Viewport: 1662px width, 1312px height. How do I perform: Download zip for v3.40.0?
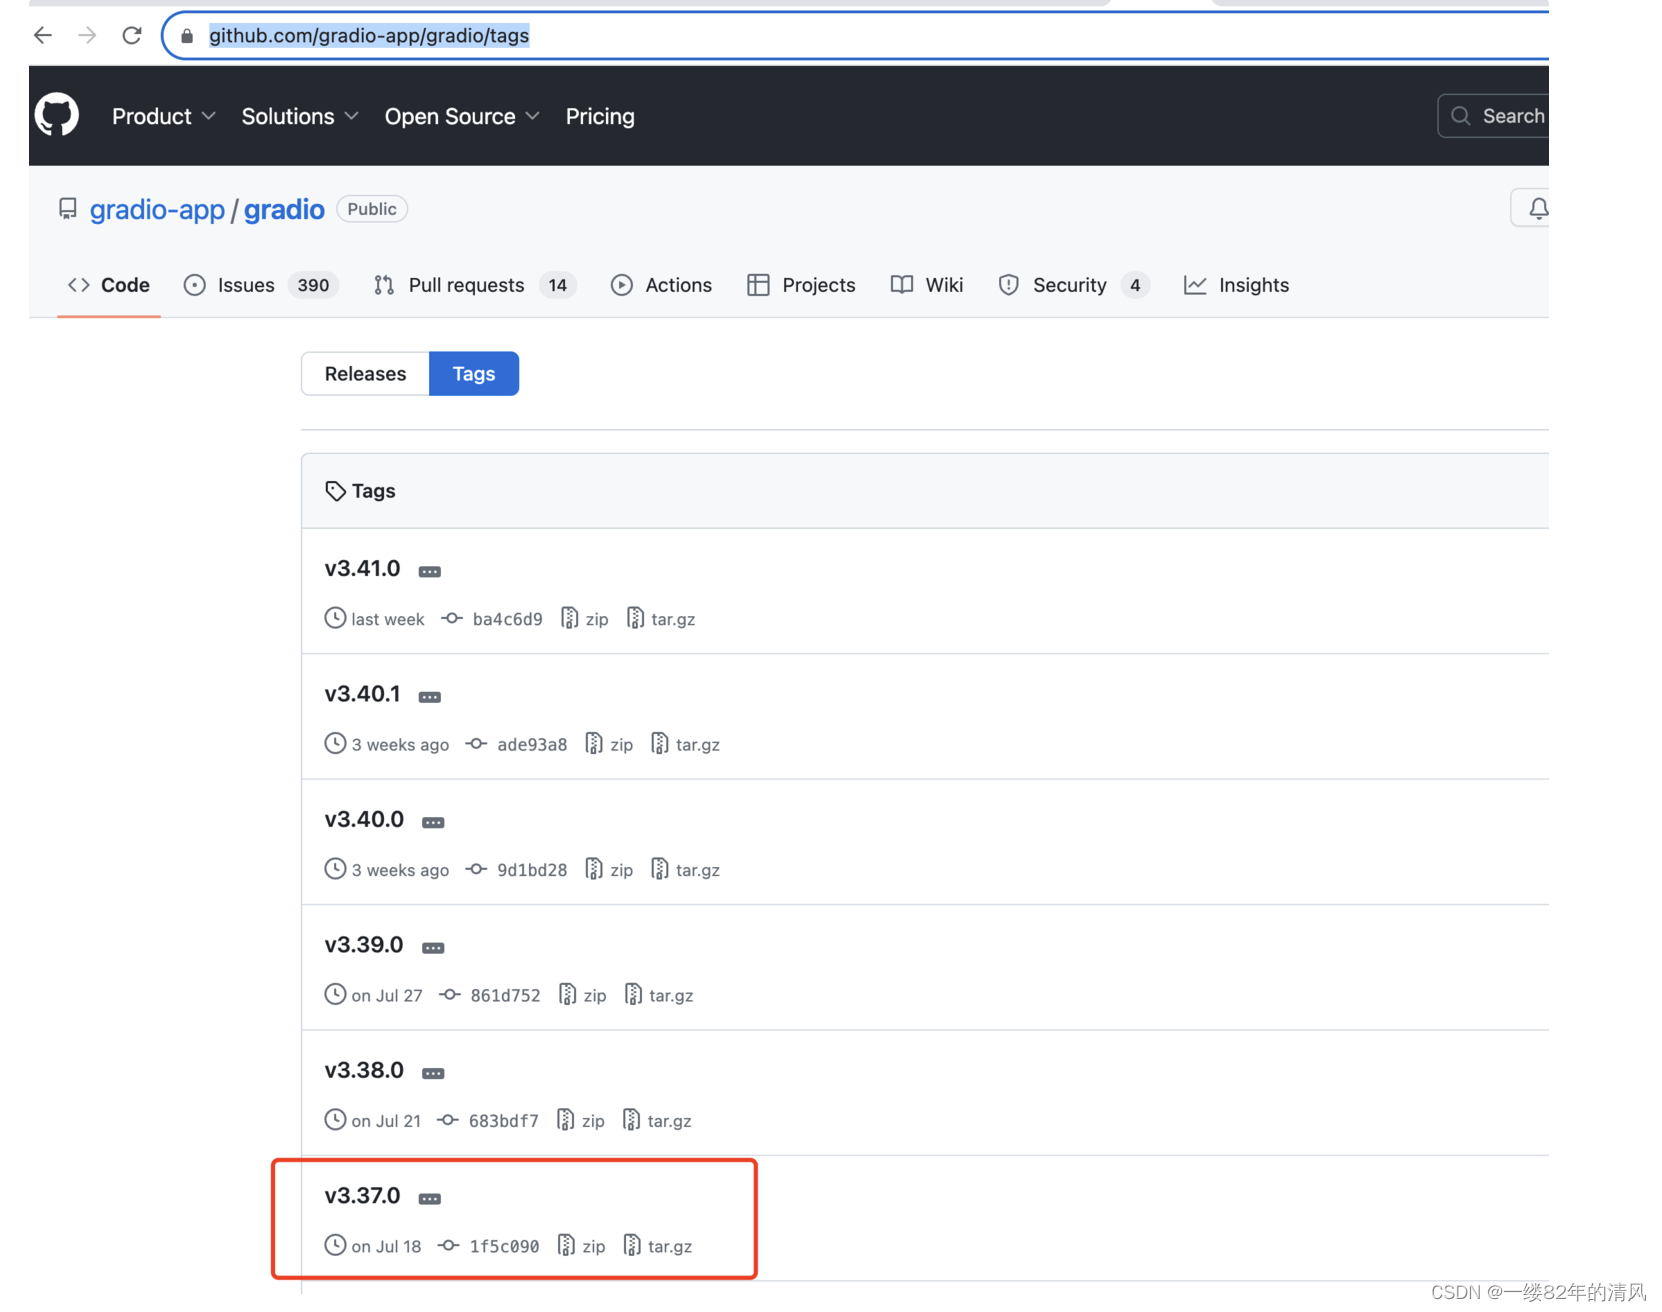610,870
